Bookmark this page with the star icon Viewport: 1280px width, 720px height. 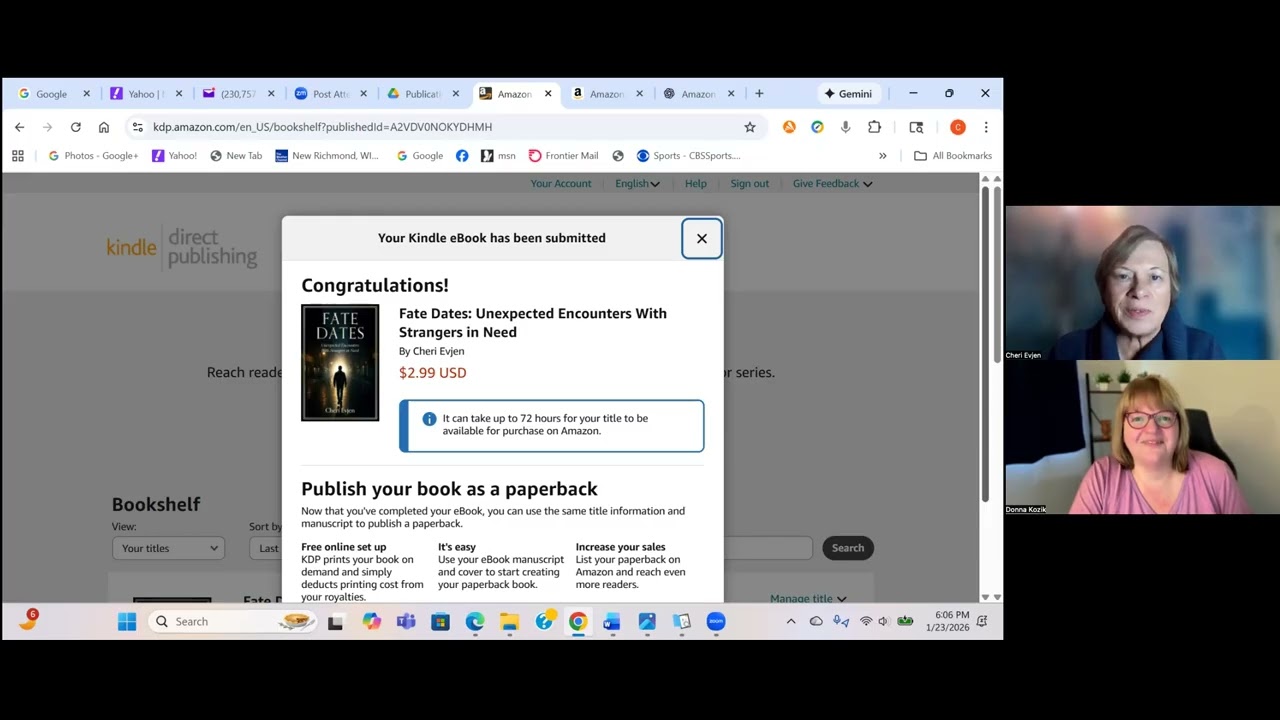(x=749, y=127)
